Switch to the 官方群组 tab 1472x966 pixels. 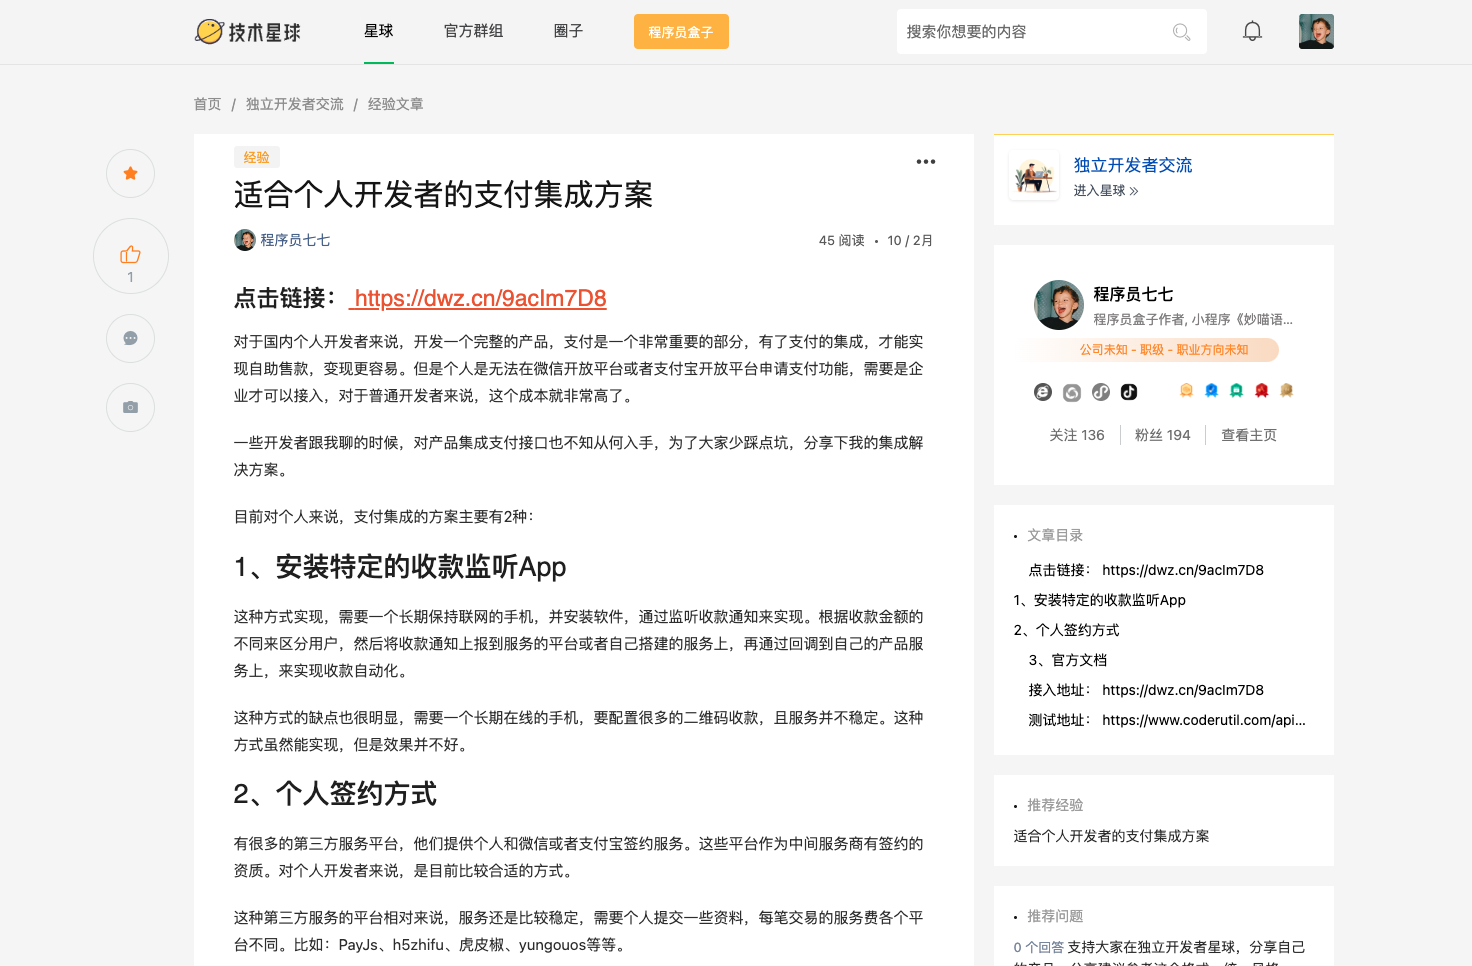click(473, 31)
